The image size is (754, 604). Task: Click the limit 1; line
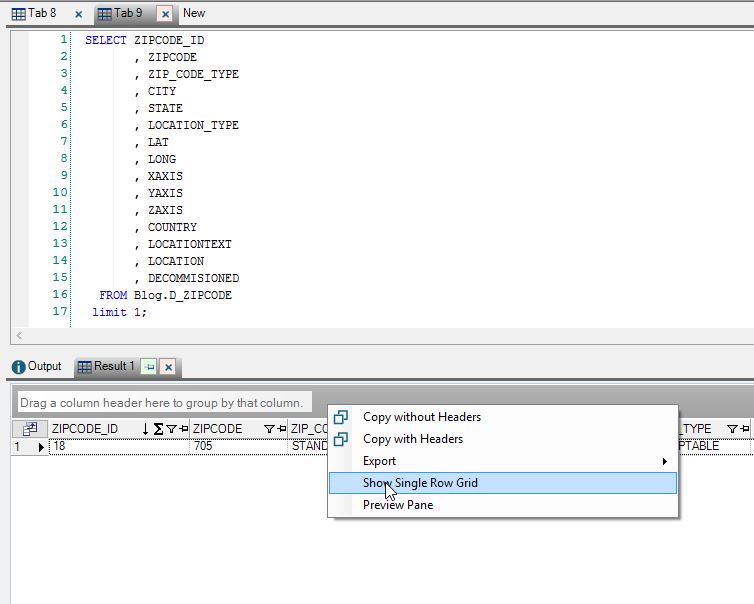coord(119,312)
